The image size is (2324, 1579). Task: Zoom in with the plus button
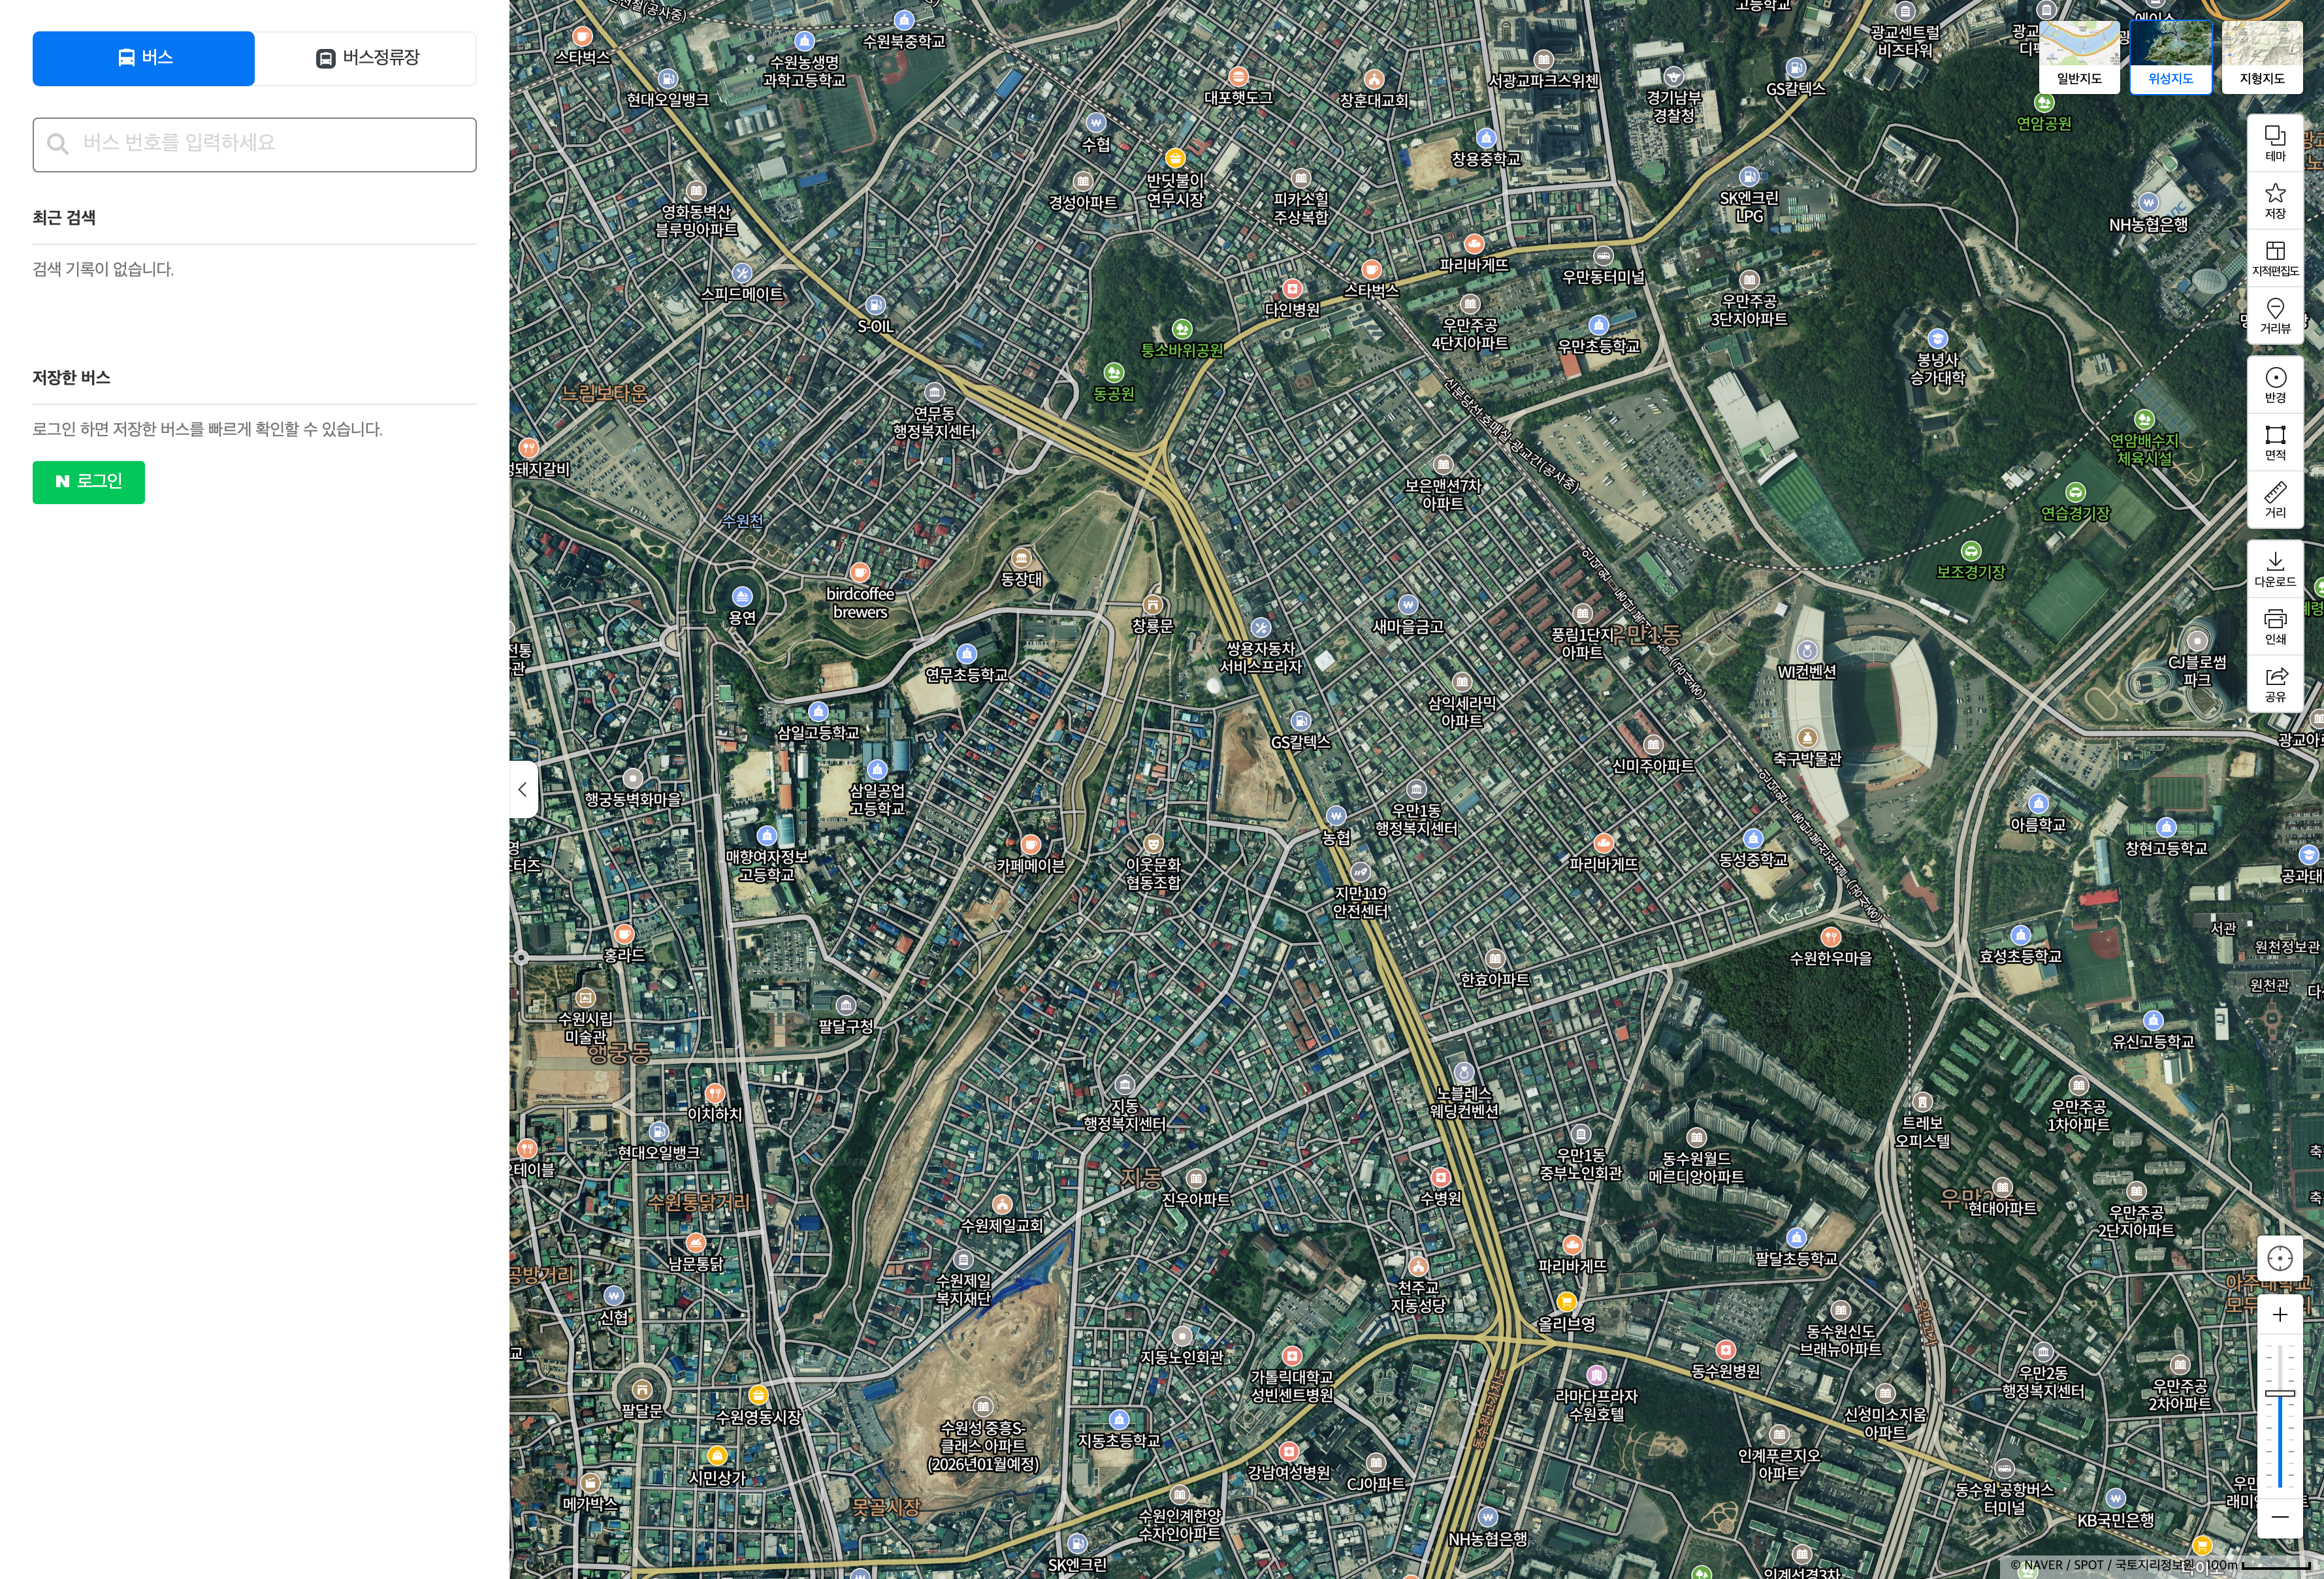(x=2279, y=1314)
